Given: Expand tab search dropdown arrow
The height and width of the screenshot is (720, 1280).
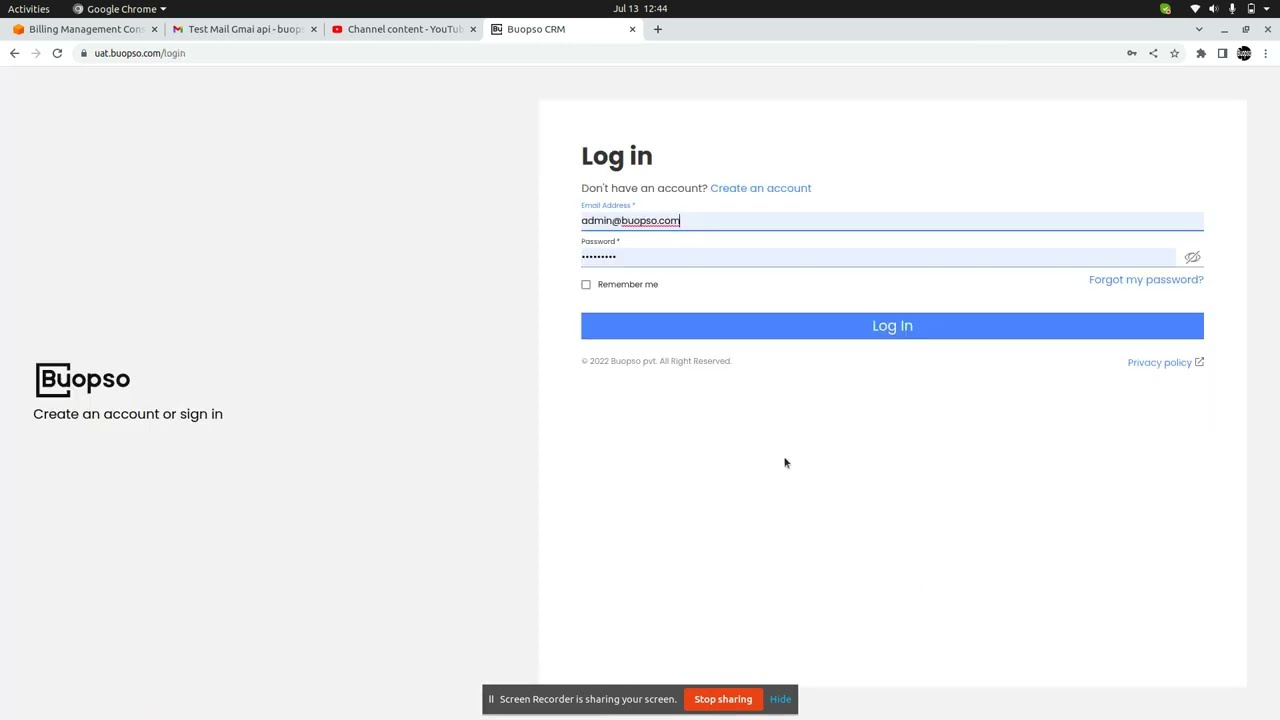Looking at the screenshot, I should coord(1199,29).
